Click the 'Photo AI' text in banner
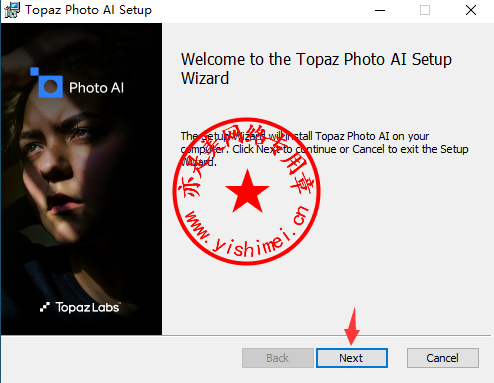 click(x=96, y=88)
